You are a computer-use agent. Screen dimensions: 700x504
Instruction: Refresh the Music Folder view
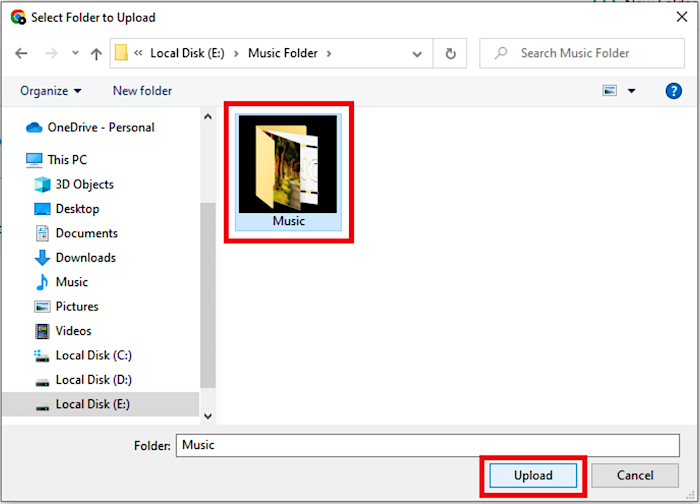tap(451, 54)
